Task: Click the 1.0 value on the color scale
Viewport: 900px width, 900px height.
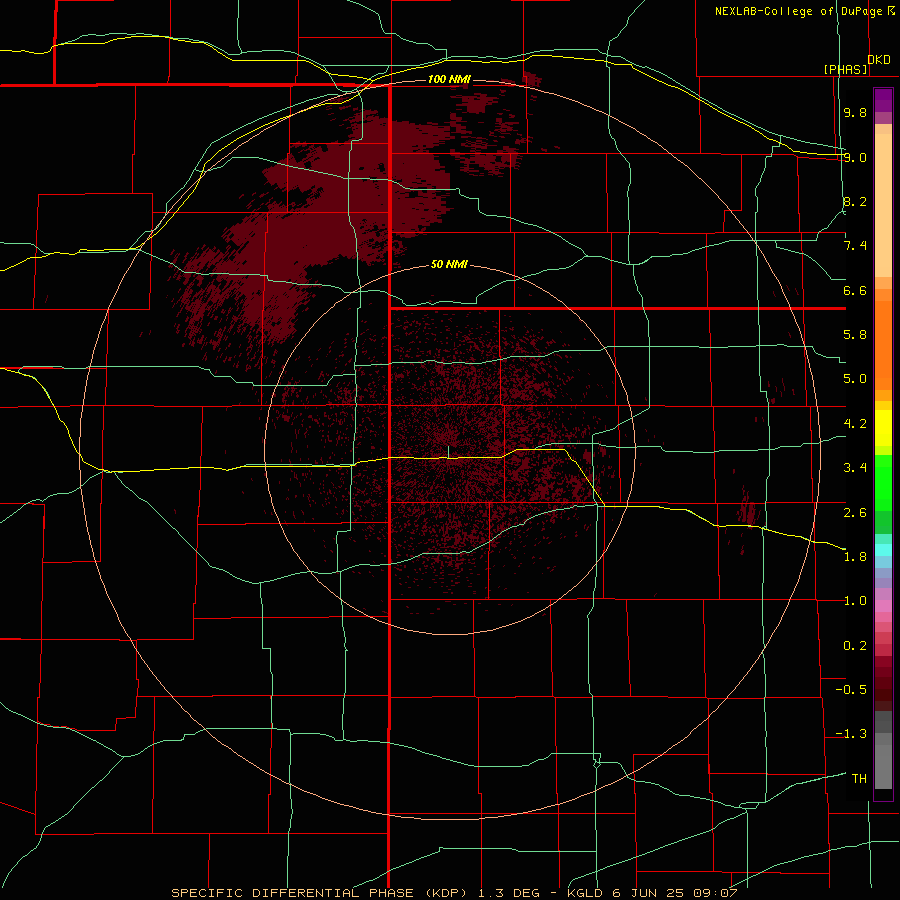Action: (855, 601)
